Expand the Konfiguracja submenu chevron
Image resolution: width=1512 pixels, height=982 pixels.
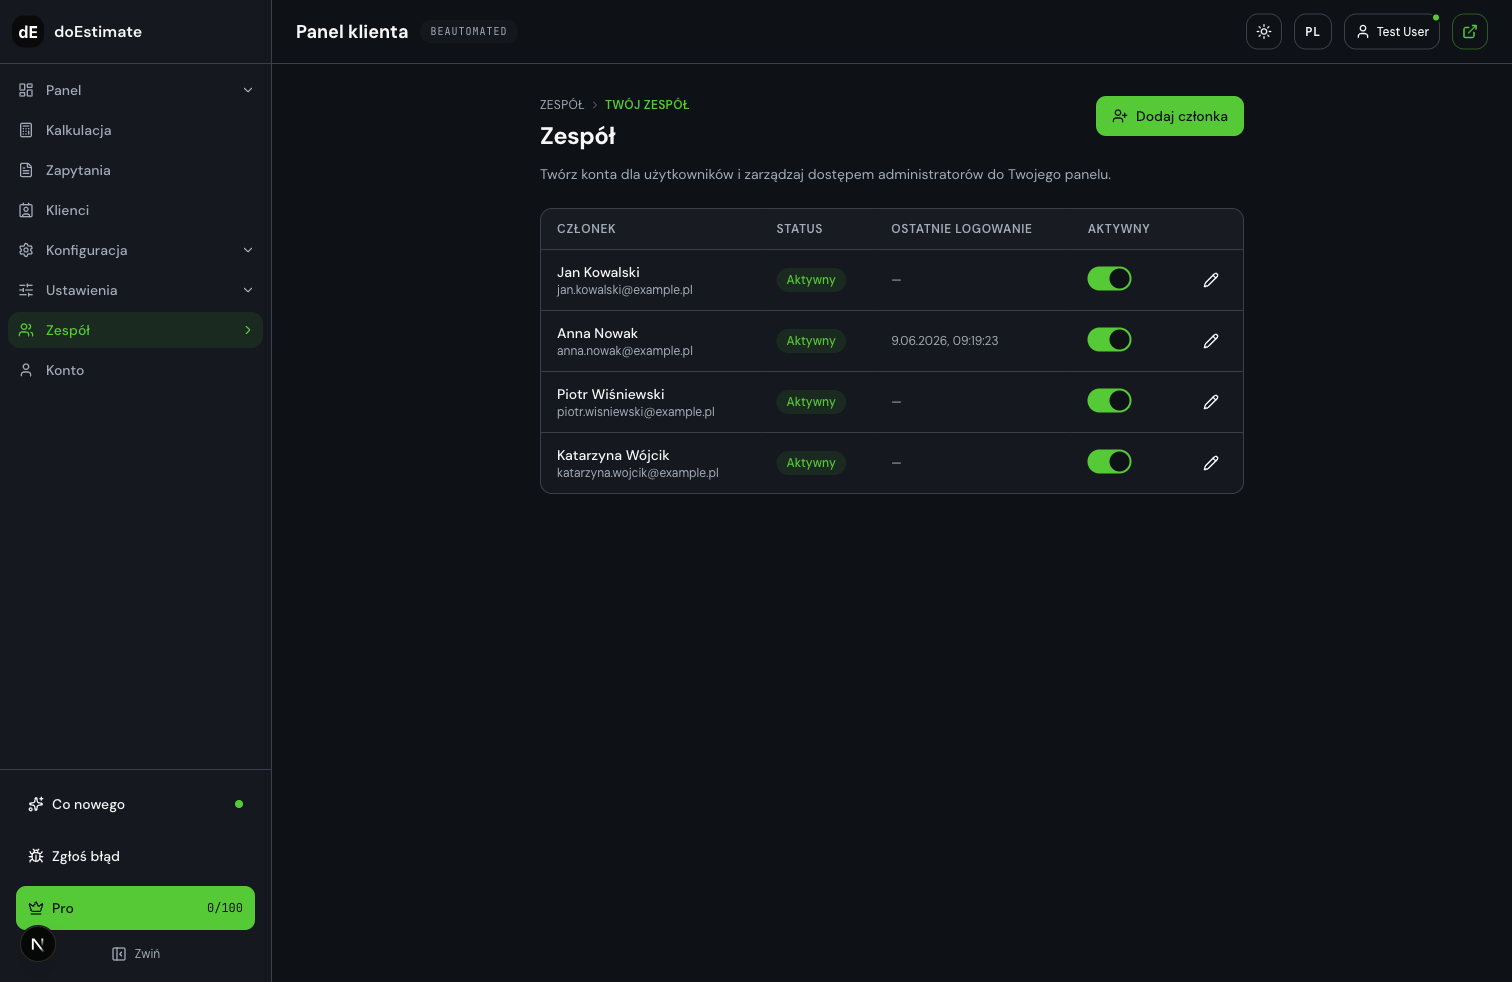pyautogui.click(x=248, y=250)
